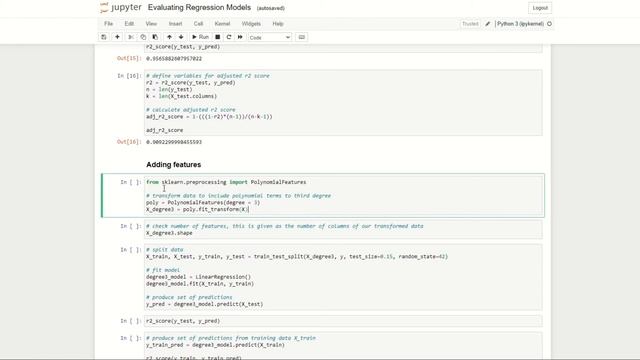Cut selected cells with scissors icon
This screenshot has width=640, height=360.
131,37
